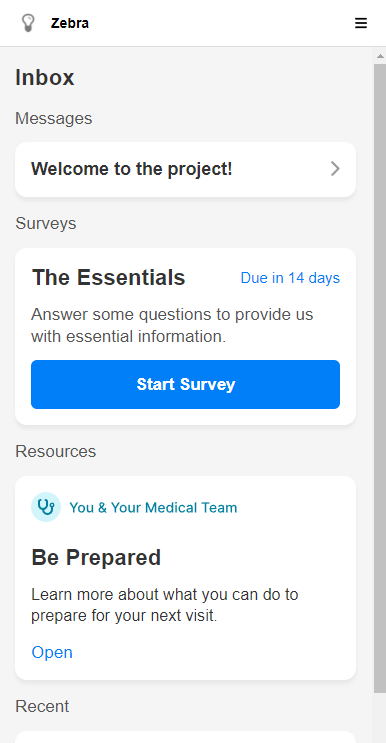Click the Open link under Be Prepared
The height and width of the screenshot is (743, 386).
click(x=52, y=652)
